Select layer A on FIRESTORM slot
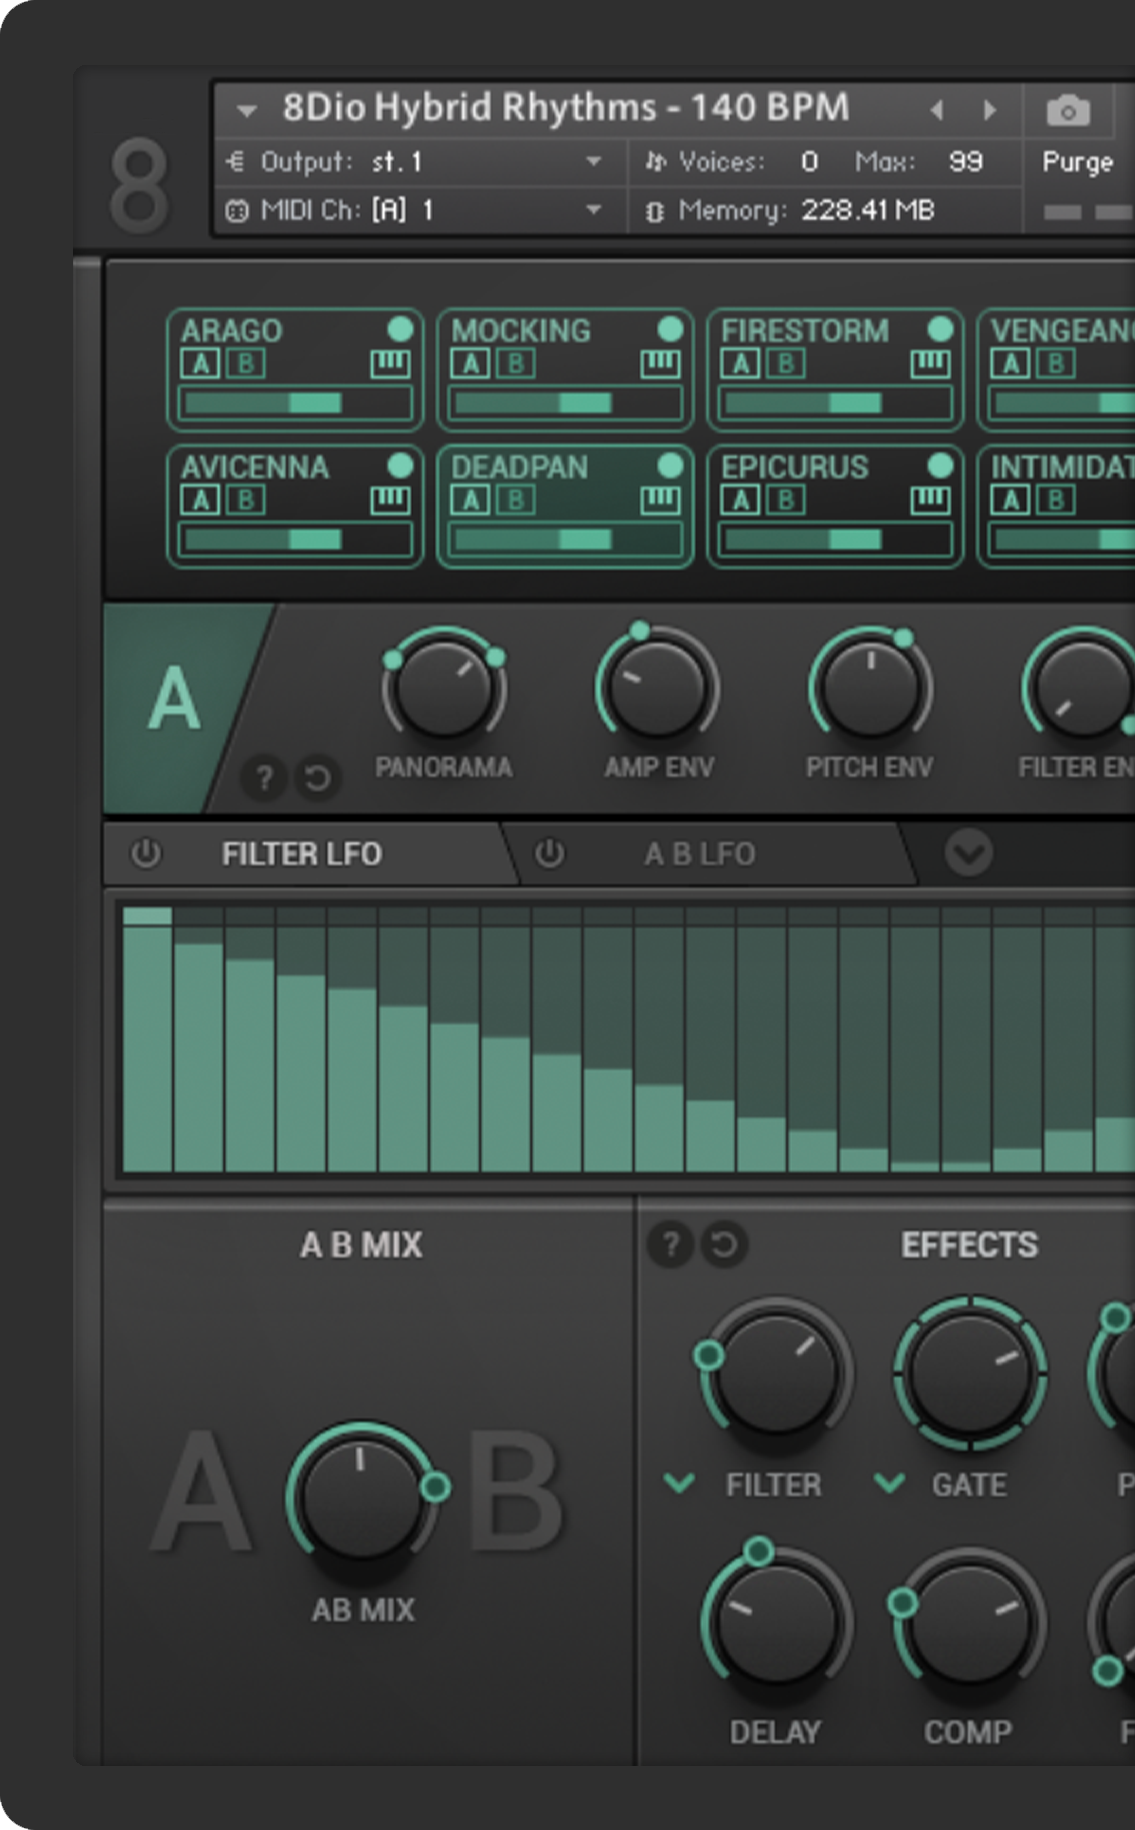Viewport: 1135px width, 1830px height. [740, 363]
